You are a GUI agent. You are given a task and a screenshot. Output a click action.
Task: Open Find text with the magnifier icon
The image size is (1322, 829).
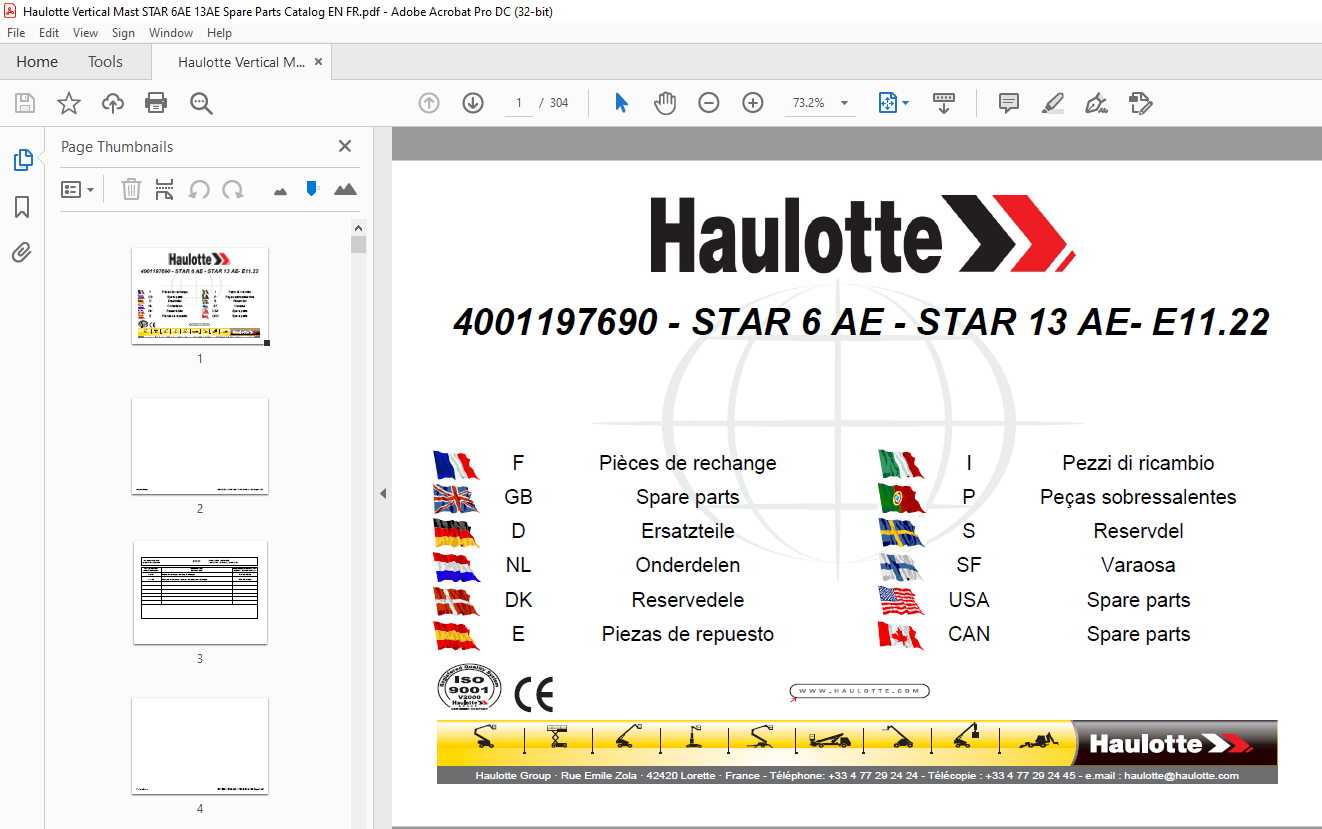202,103
